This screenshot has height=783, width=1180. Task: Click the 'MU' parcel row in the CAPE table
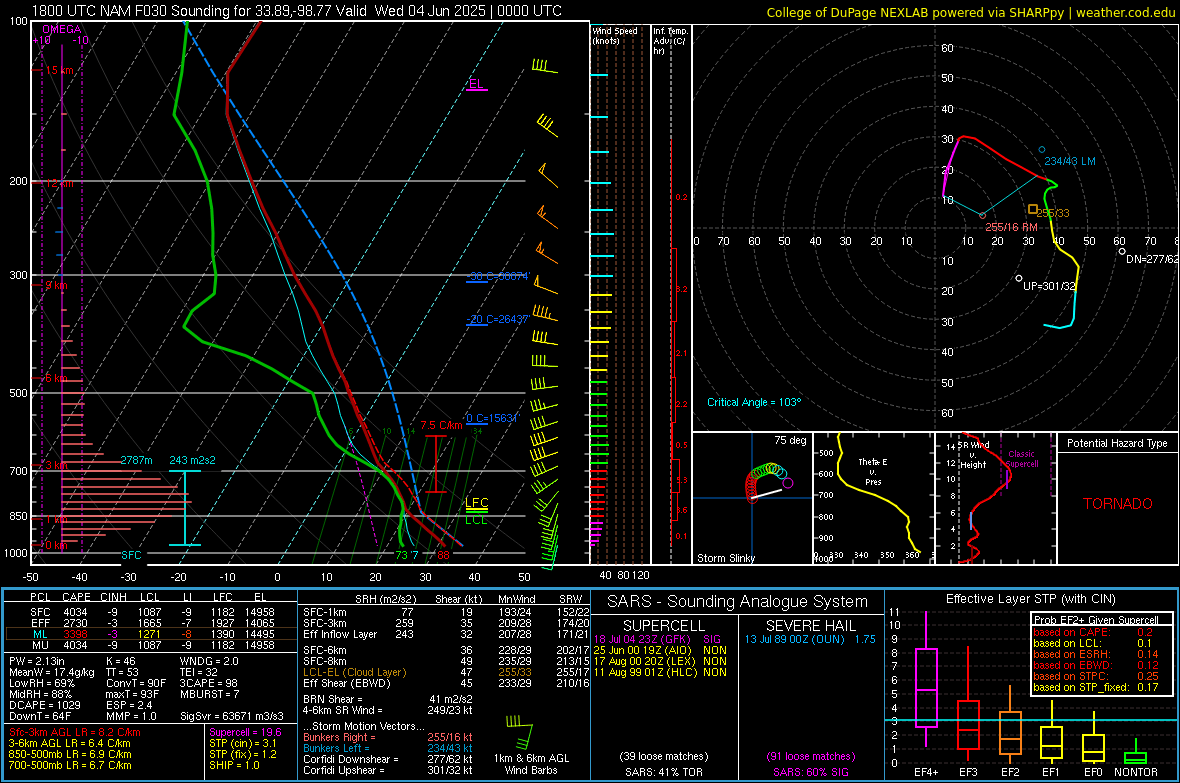tap(151, 644)
